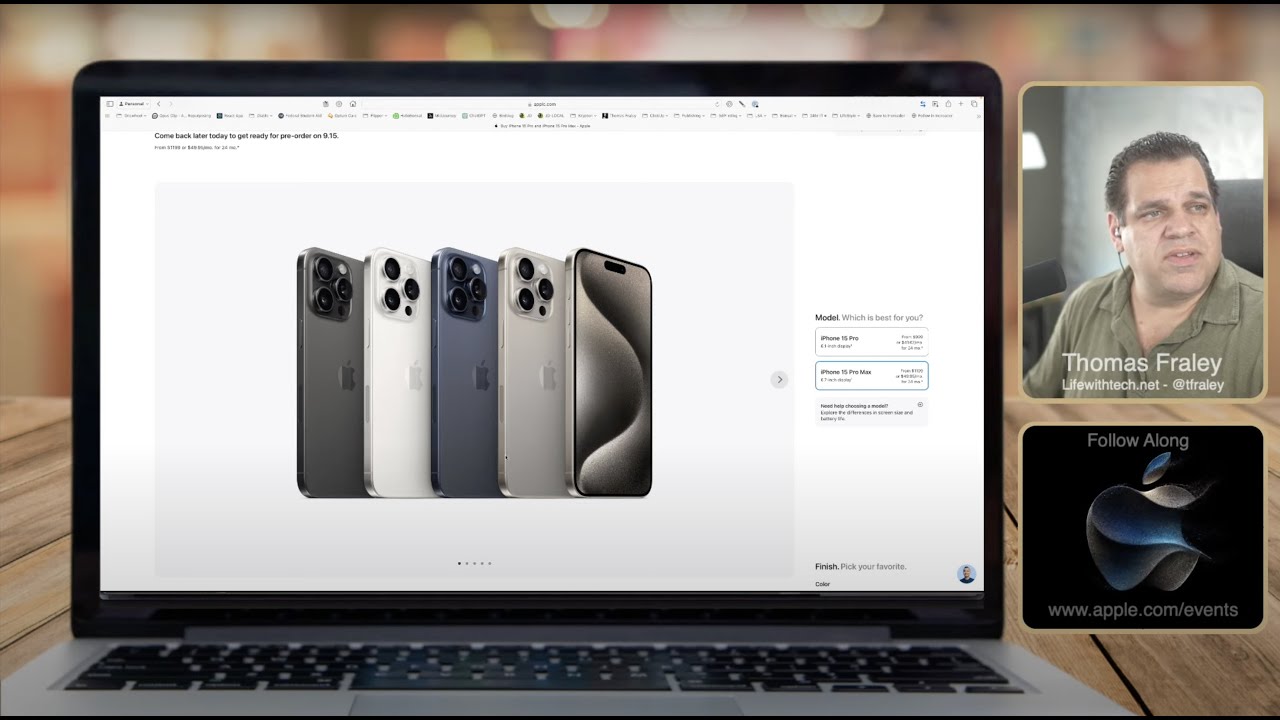Select the Buy iPhone 15 Pro tab

(543, 126)
